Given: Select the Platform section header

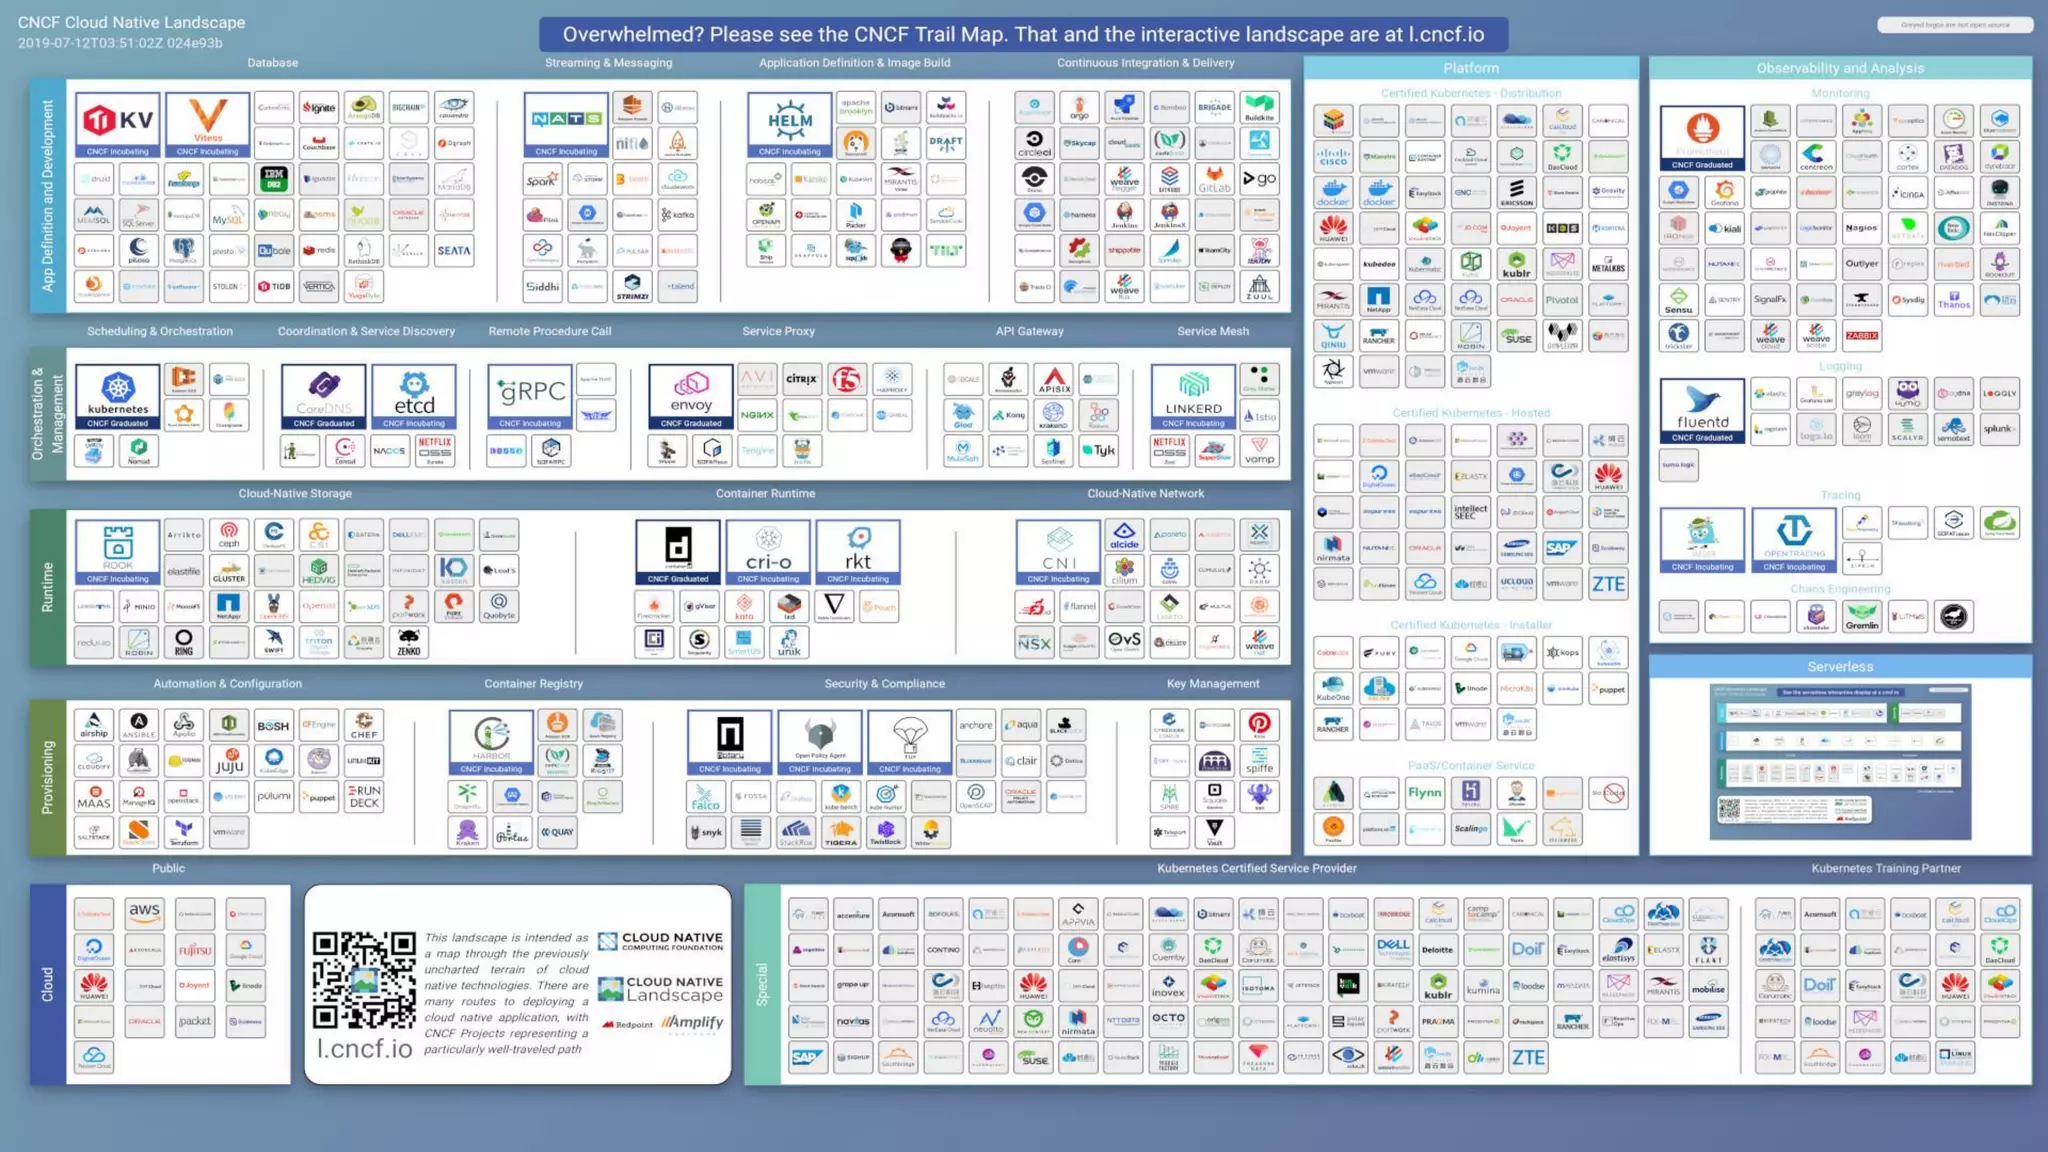Looking at the screenshot, I should 1471,68.
